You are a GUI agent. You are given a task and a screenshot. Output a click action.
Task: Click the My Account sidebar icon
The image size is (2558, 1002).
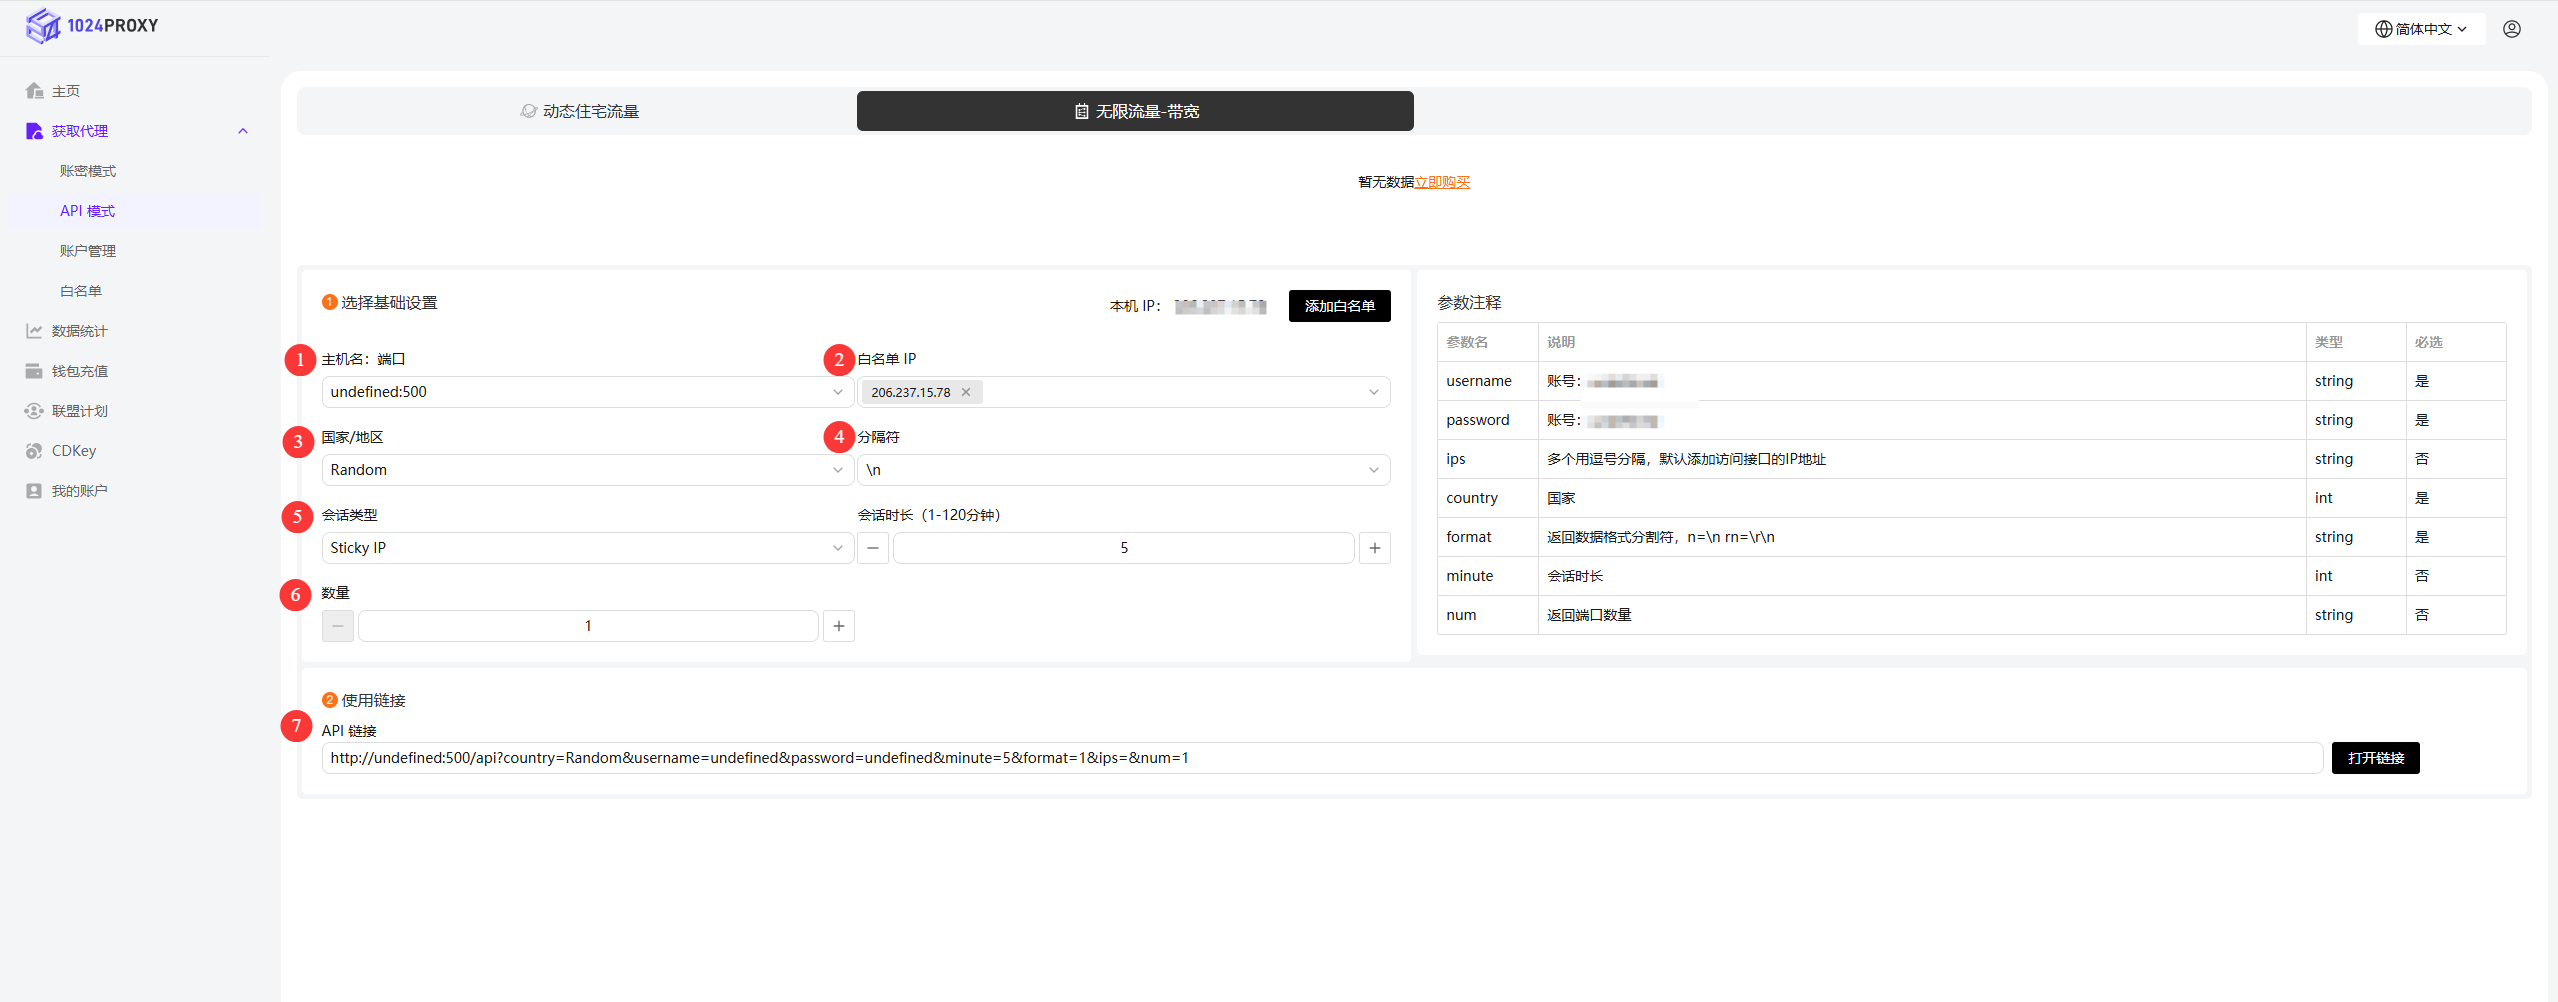(34, 491)
